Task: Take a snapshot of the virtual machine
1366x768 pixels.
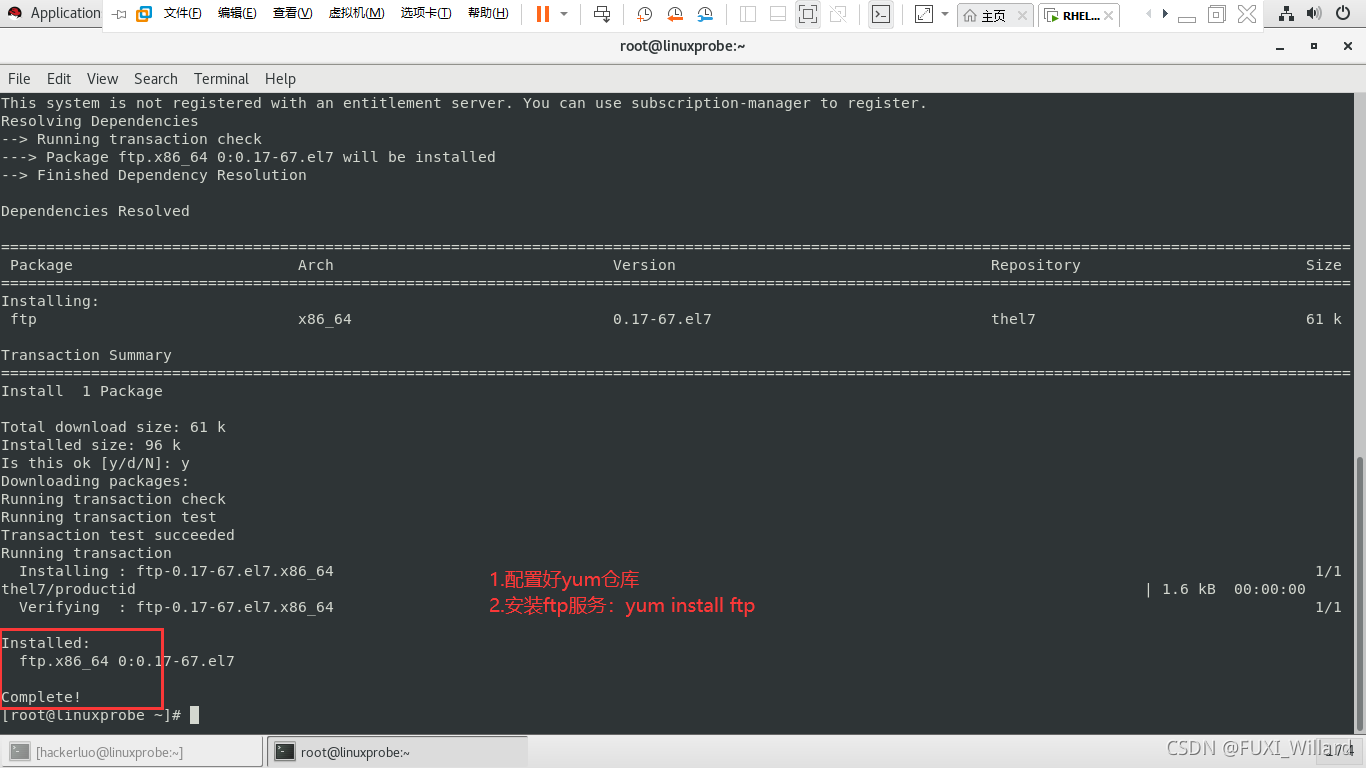Action: 645,14
